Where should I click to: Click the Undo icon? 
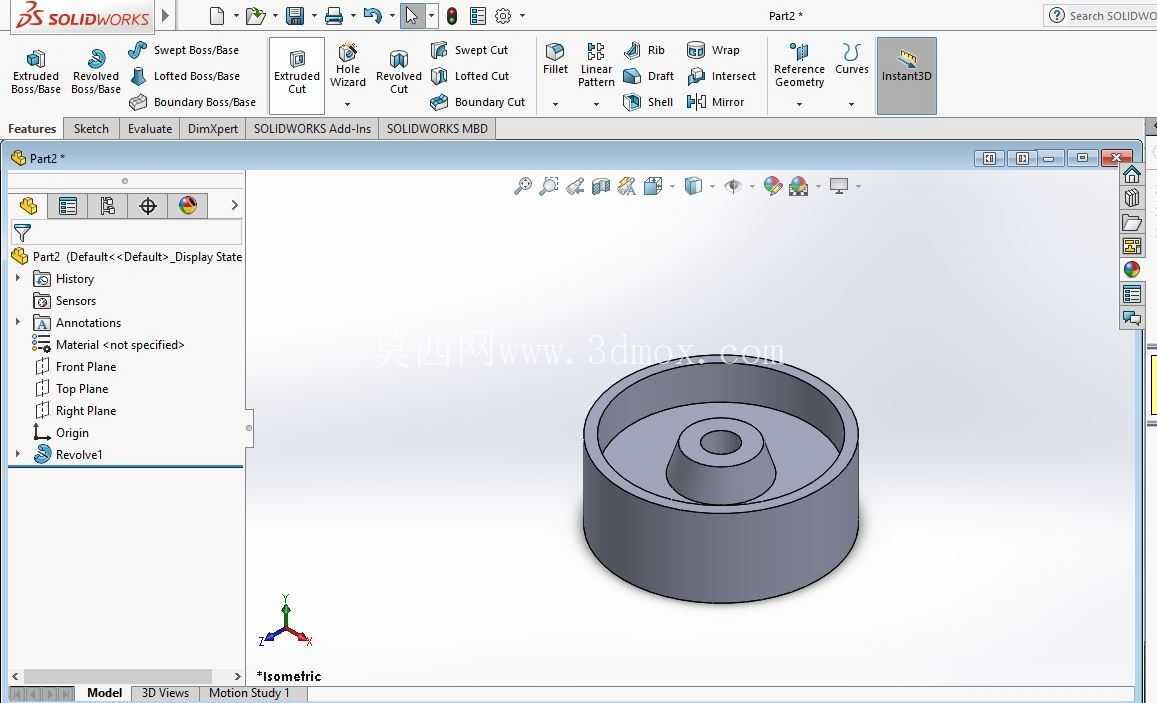[x=373, y=15]
